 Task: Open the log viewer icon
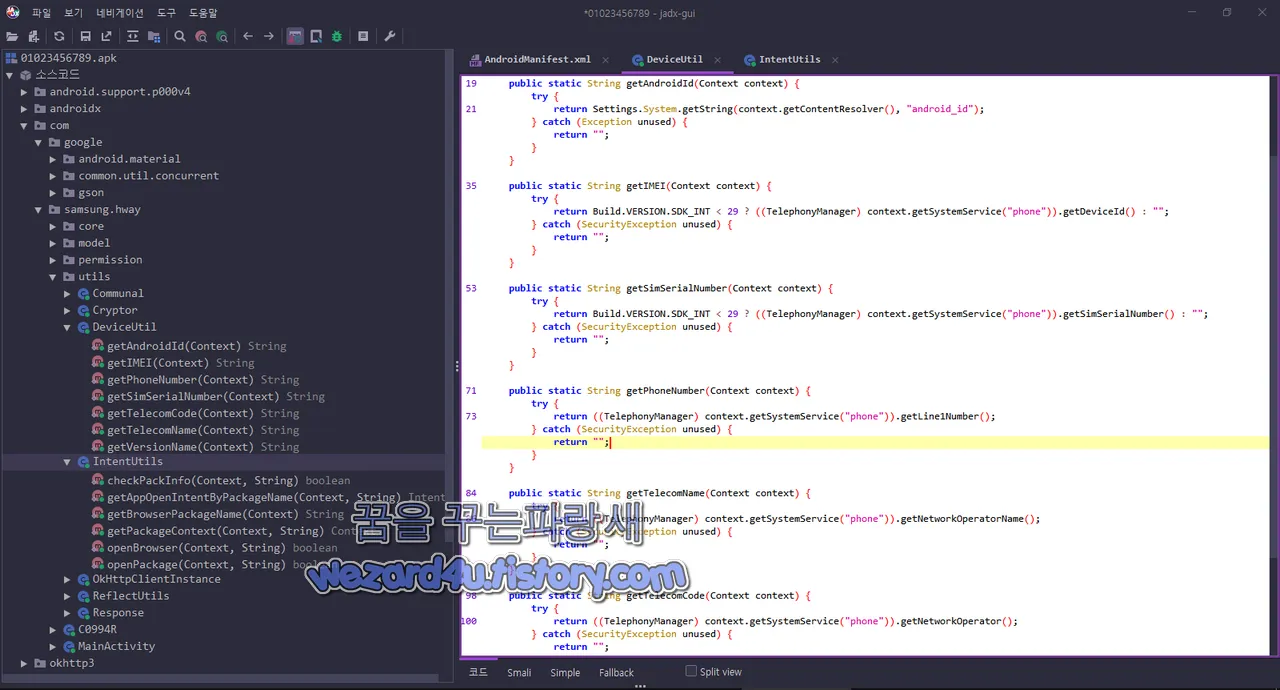coord(363,36)
